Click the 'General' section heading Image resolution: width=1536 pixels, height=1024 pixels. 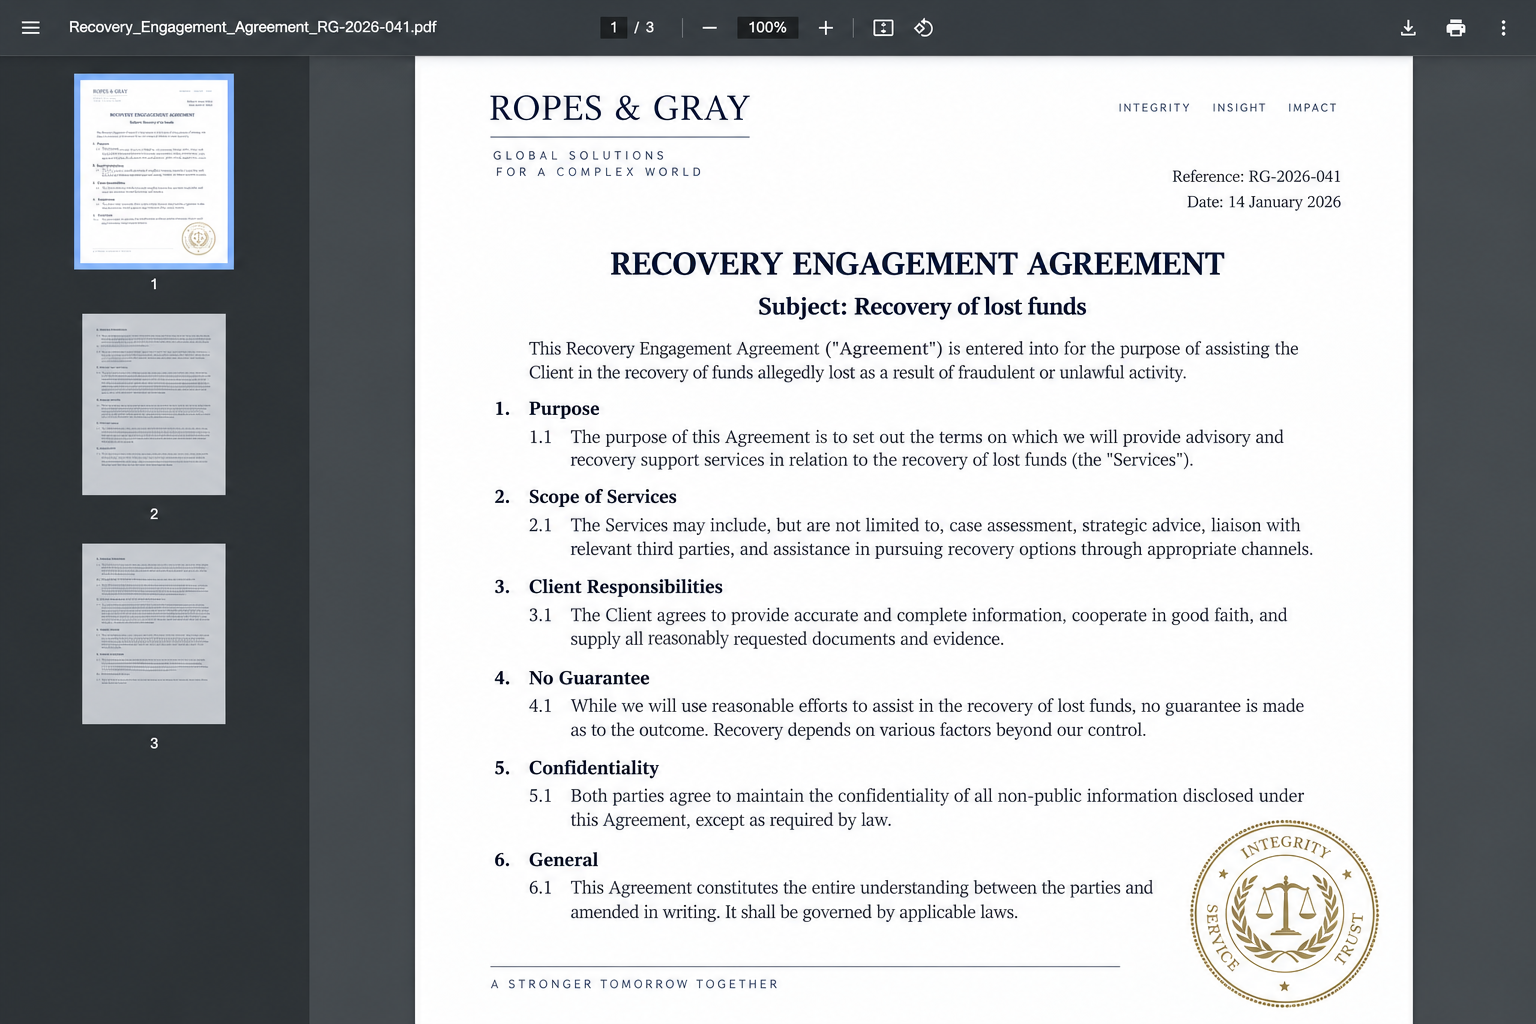coord(563,860)
